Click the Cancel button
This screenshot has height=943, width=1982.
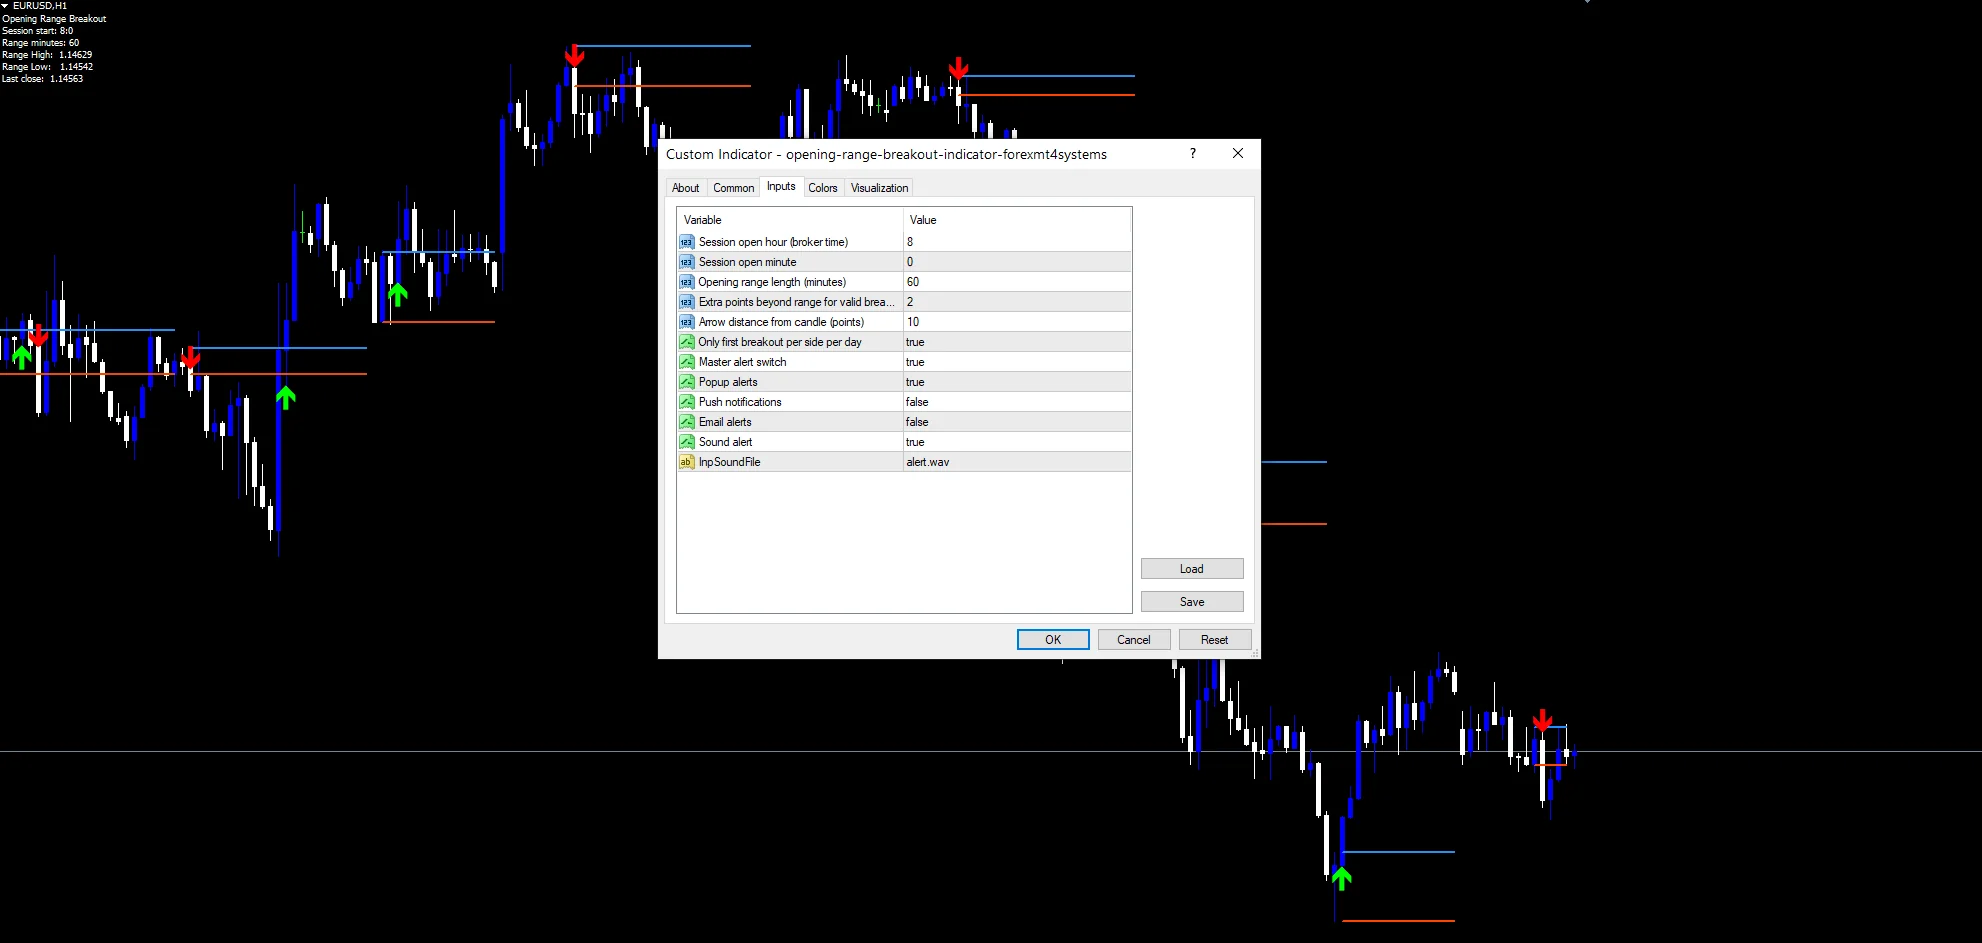(1134, 640)
